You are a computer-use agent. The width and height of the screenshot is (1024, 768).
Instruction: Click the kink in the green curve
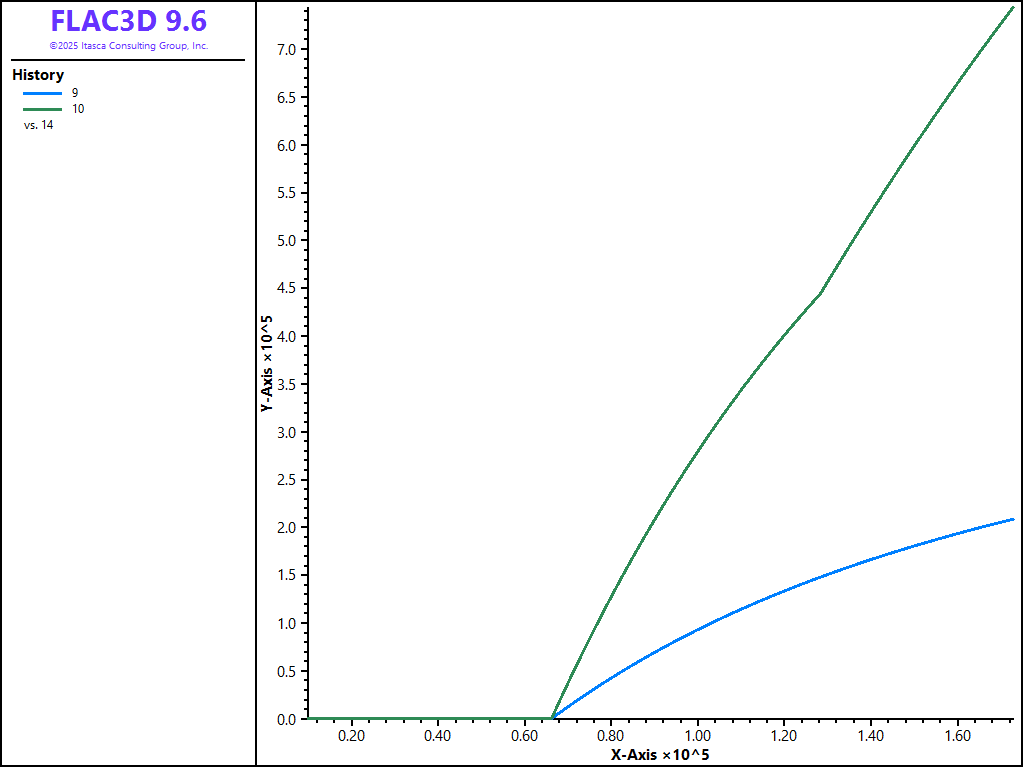821,293
